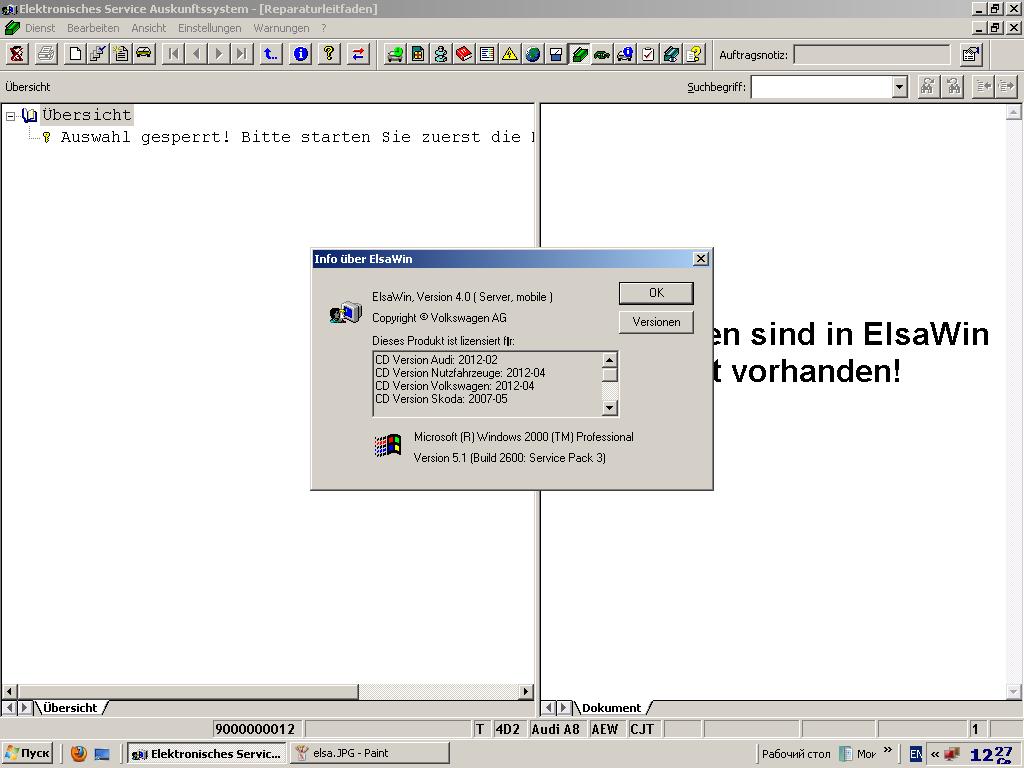
Task: Switch to the Dokument bottom tab
Action: [611, 708]
